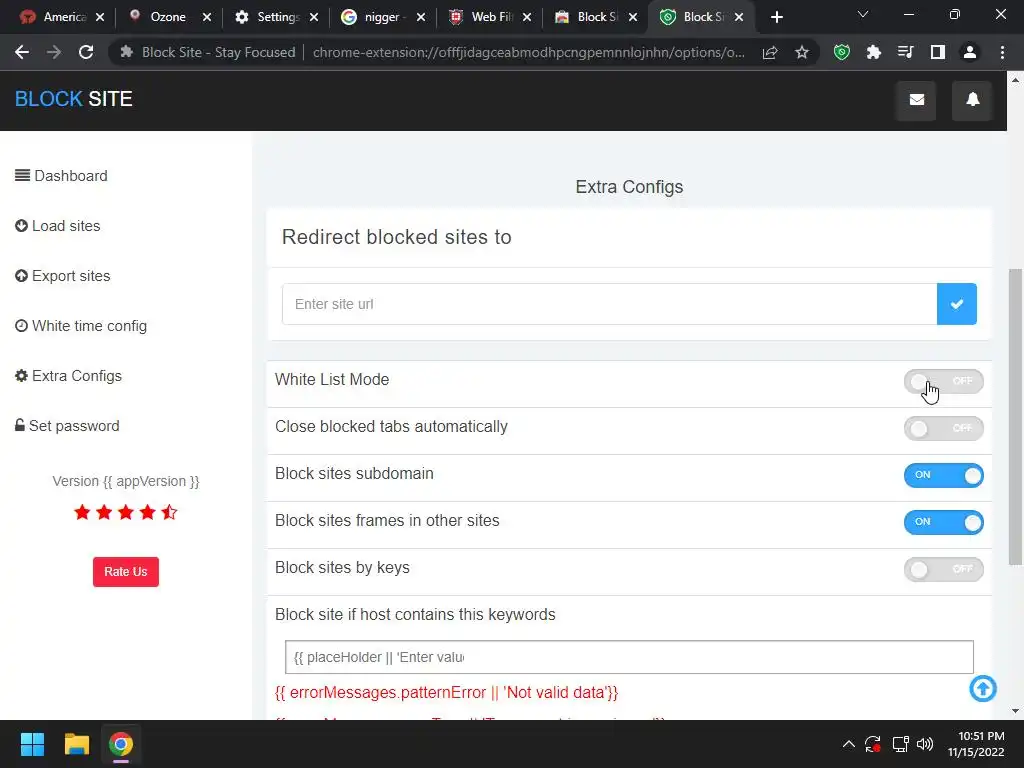Enable White List Mode toggle
Screen dimensions: 1024x768
pyautogui.click(x=943, y=381)
